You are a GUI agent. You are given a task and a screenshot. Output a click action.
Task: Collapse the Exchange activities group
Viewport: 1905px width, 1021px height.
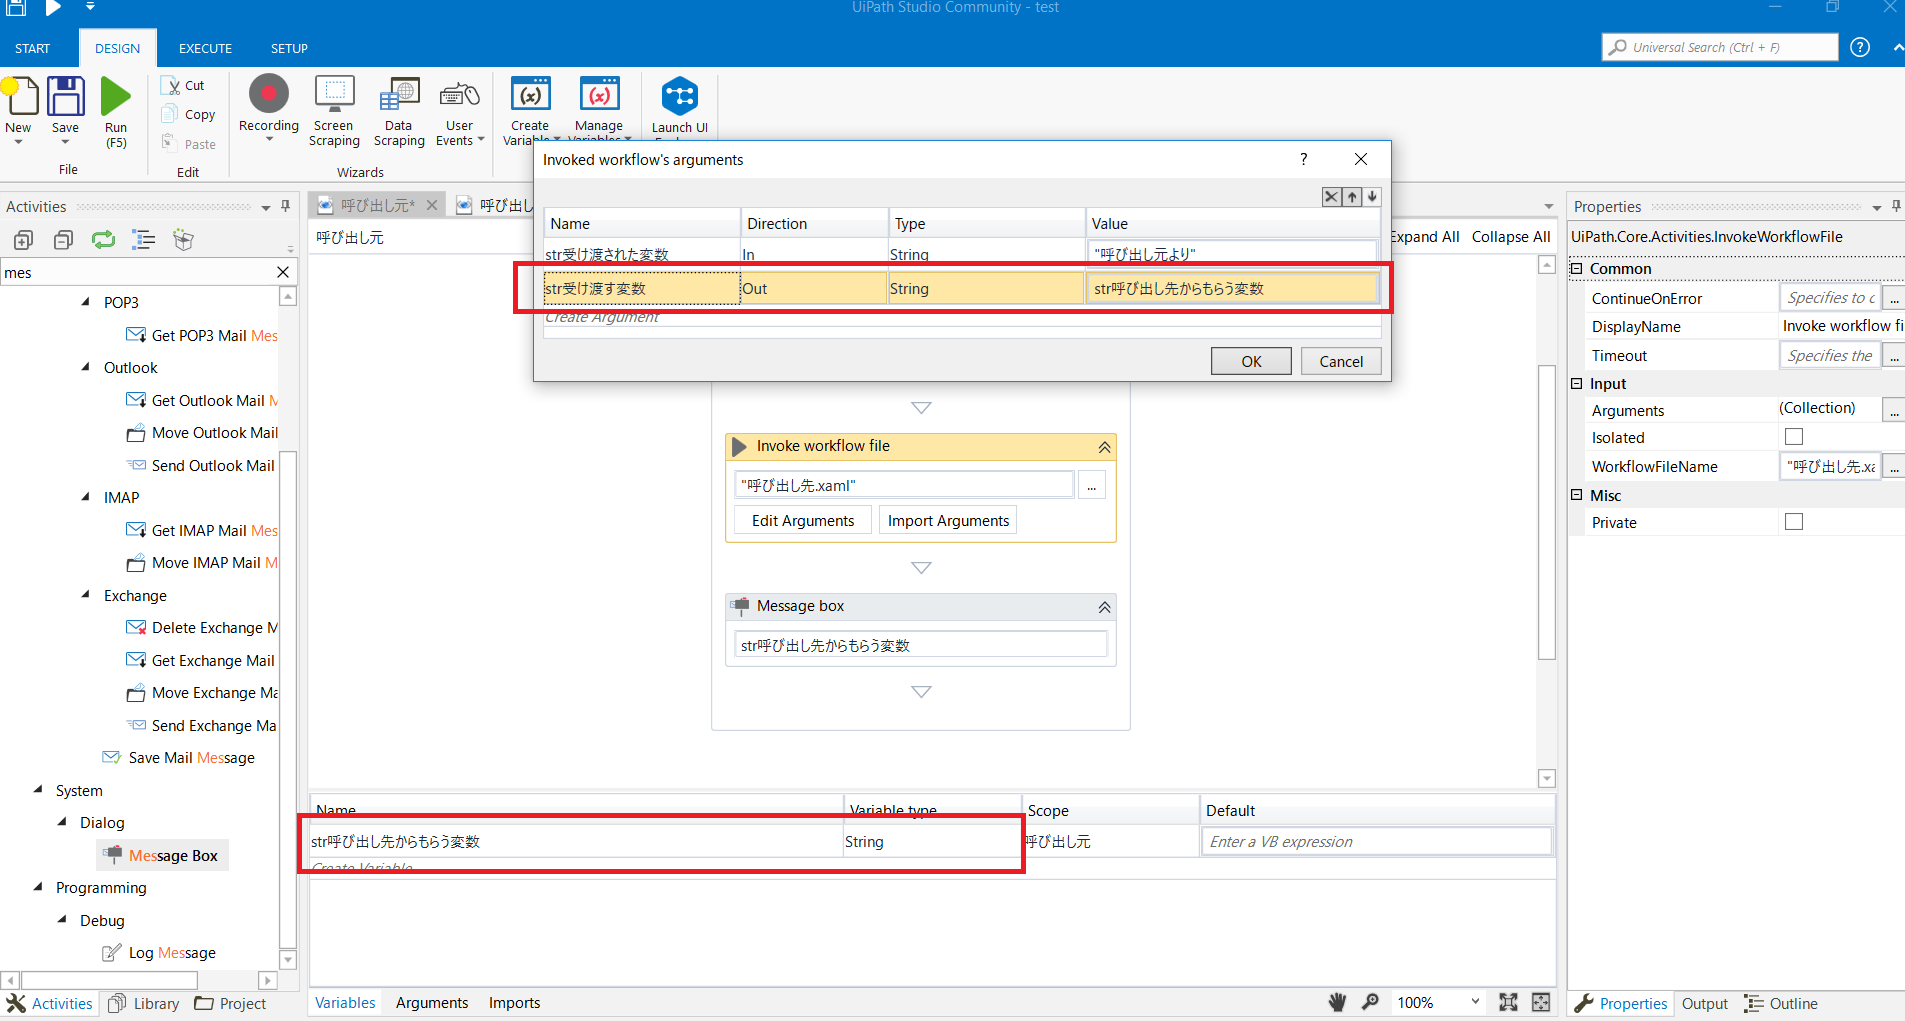[x=88, y=595]
